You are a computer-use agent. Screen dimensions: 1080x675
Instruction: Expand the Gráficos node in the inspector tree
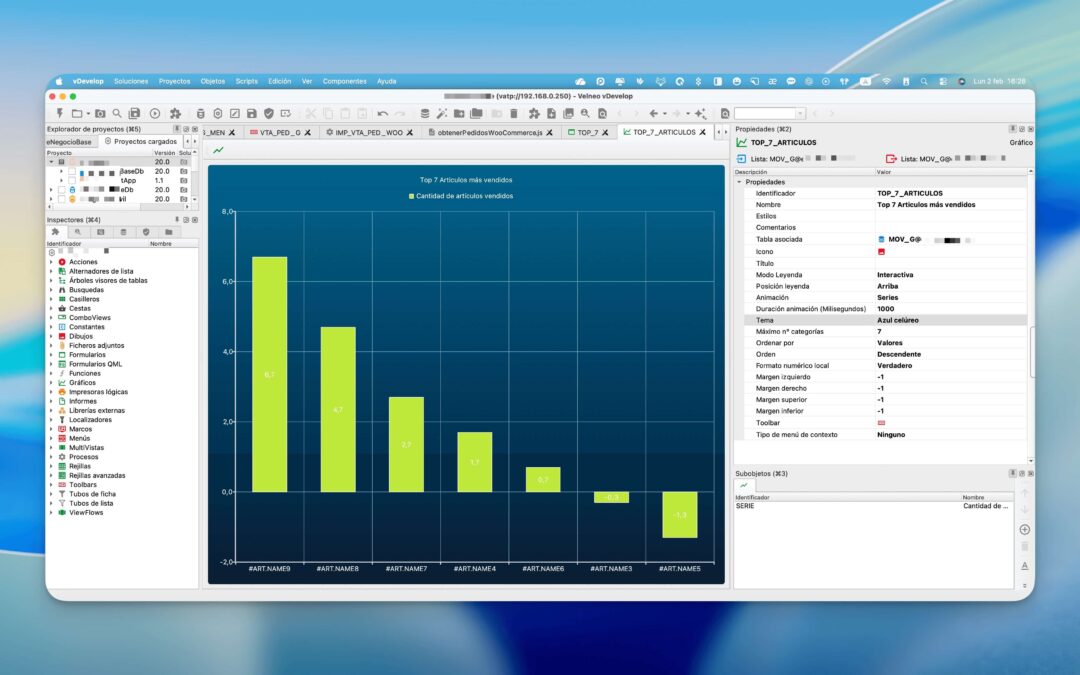pos(50,382)
